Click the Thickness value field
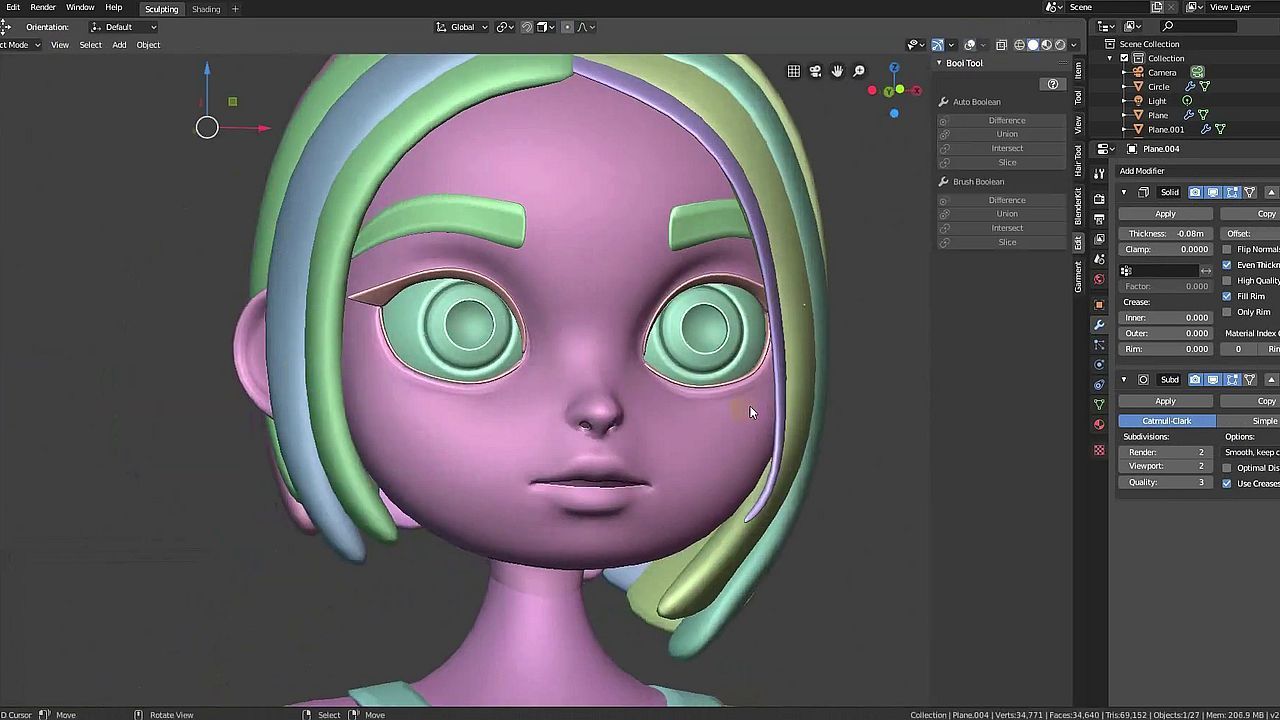 click(x=1166, y=234)
